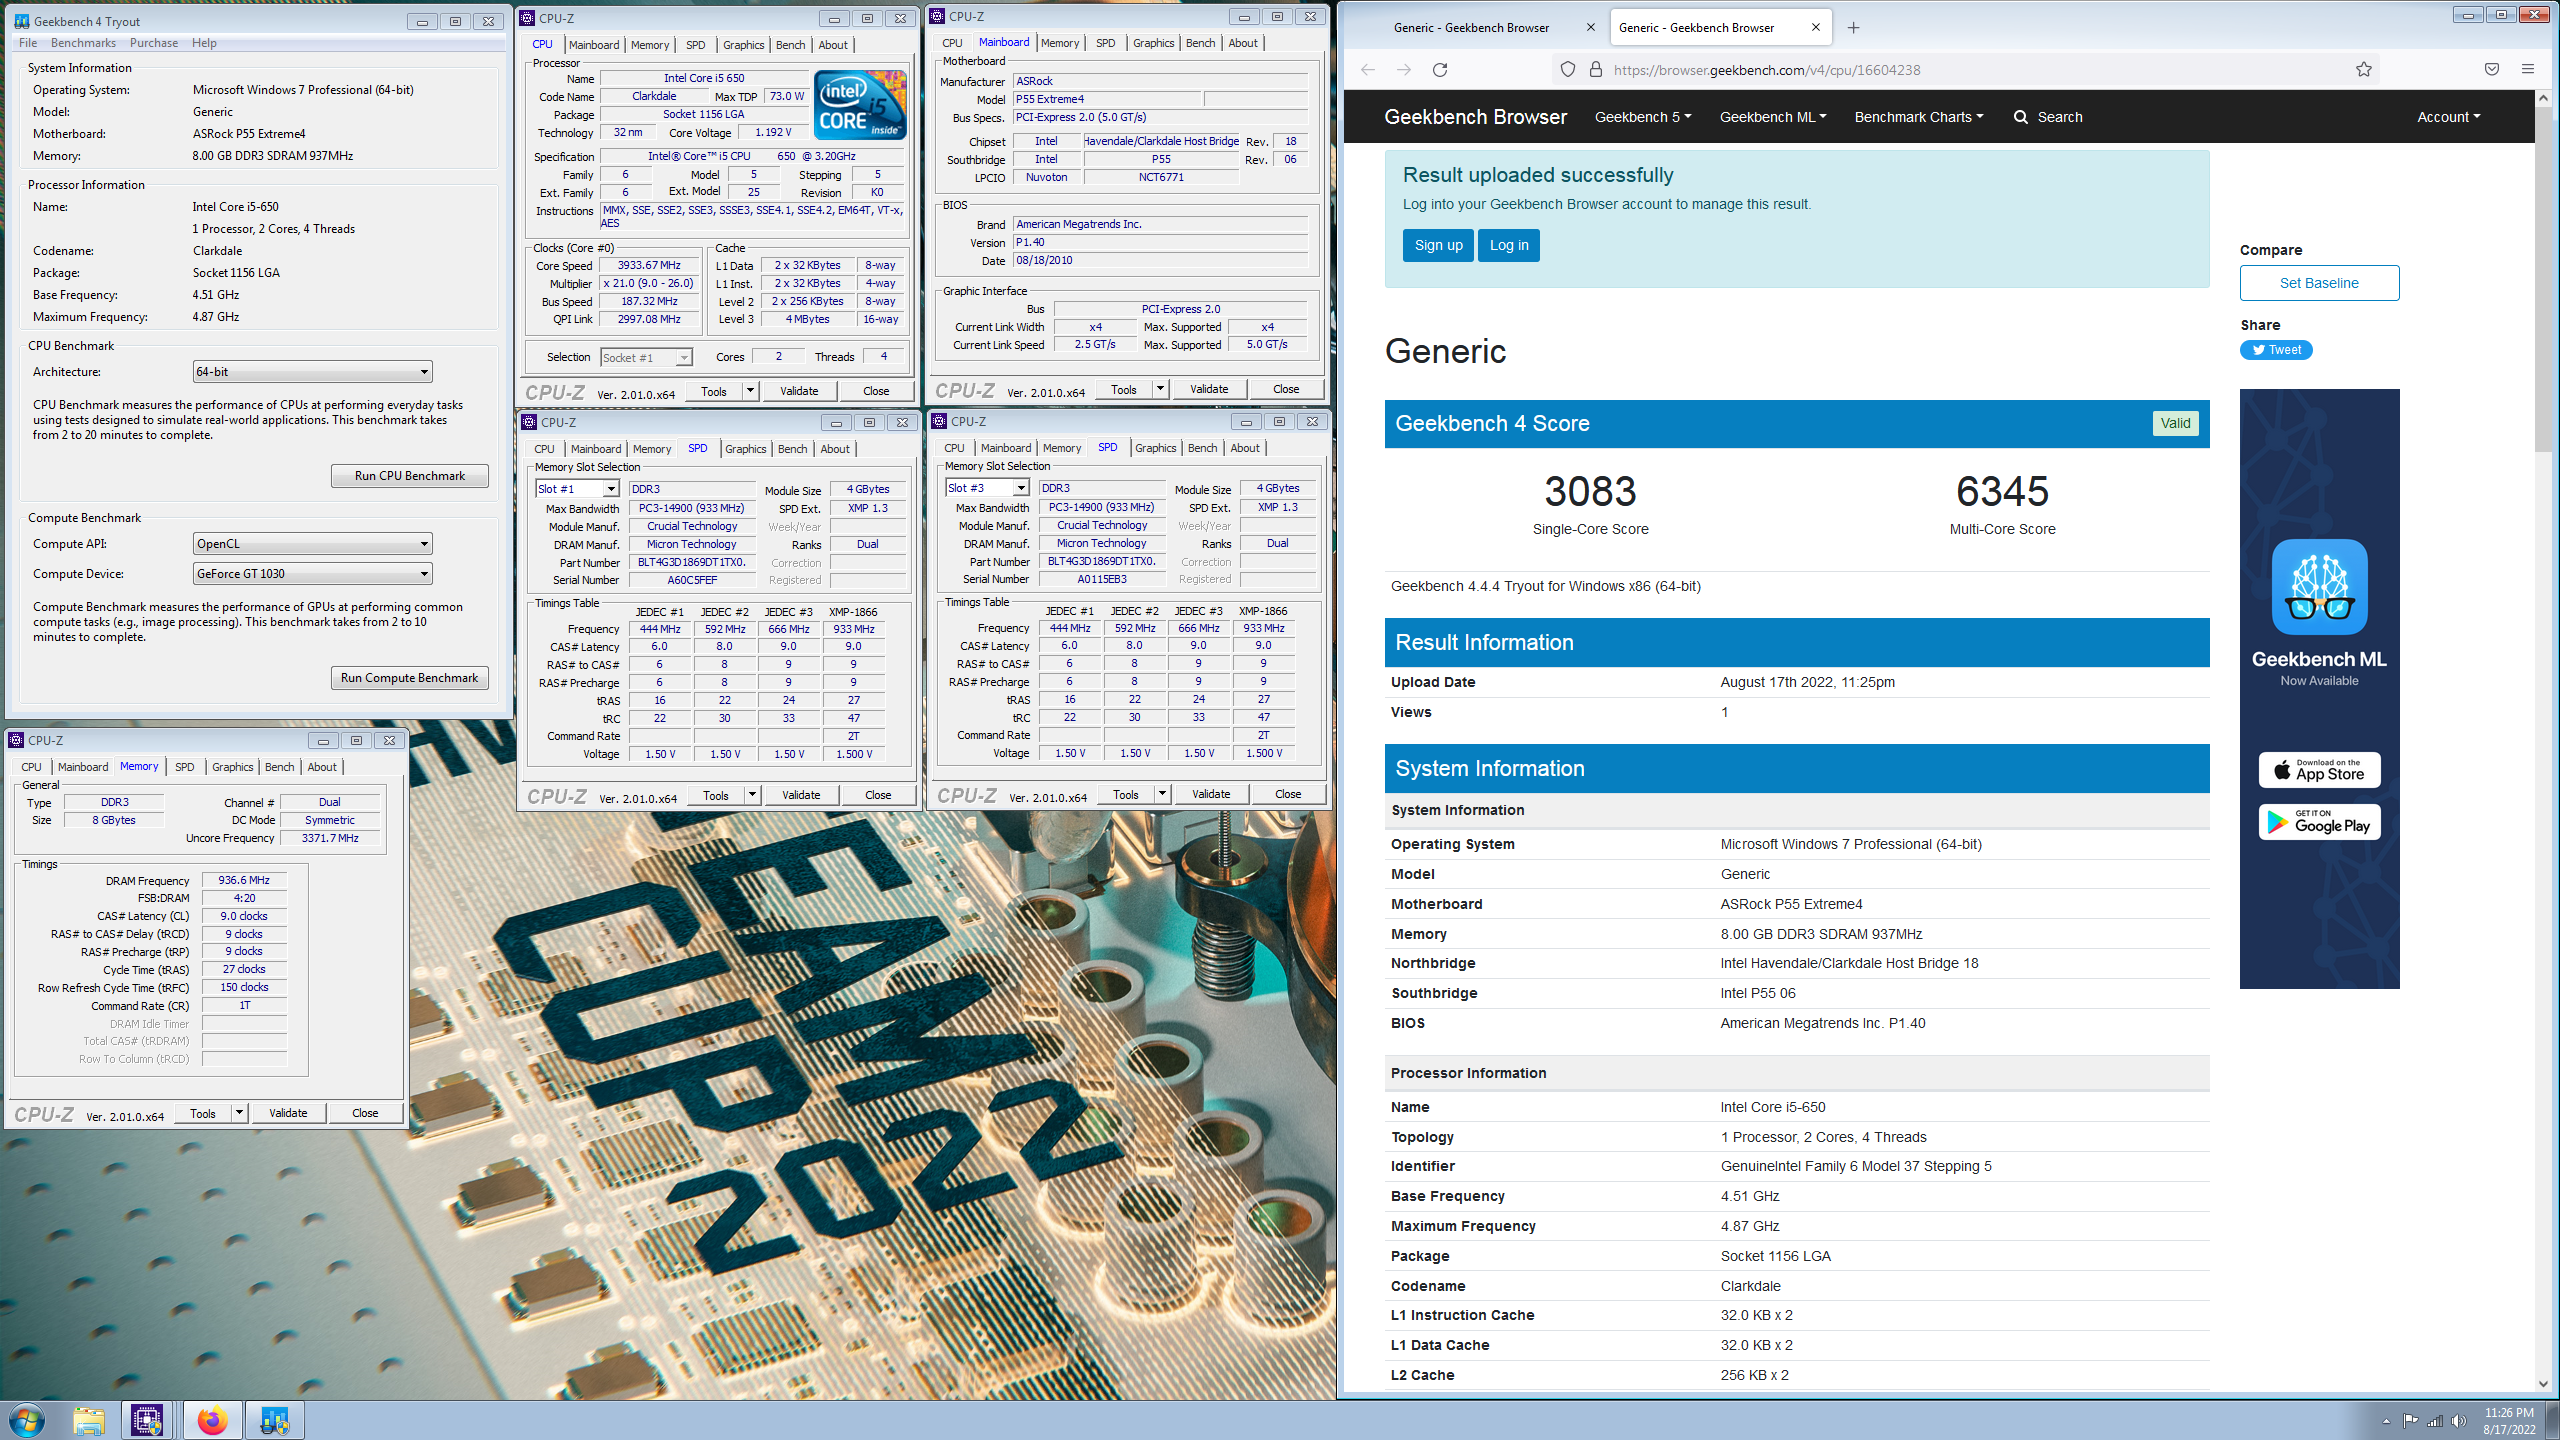Viewport: 2560px width, 1440px height.
Task: Click Validate in CPU-Z Memory window
Action: point(288,1113)
